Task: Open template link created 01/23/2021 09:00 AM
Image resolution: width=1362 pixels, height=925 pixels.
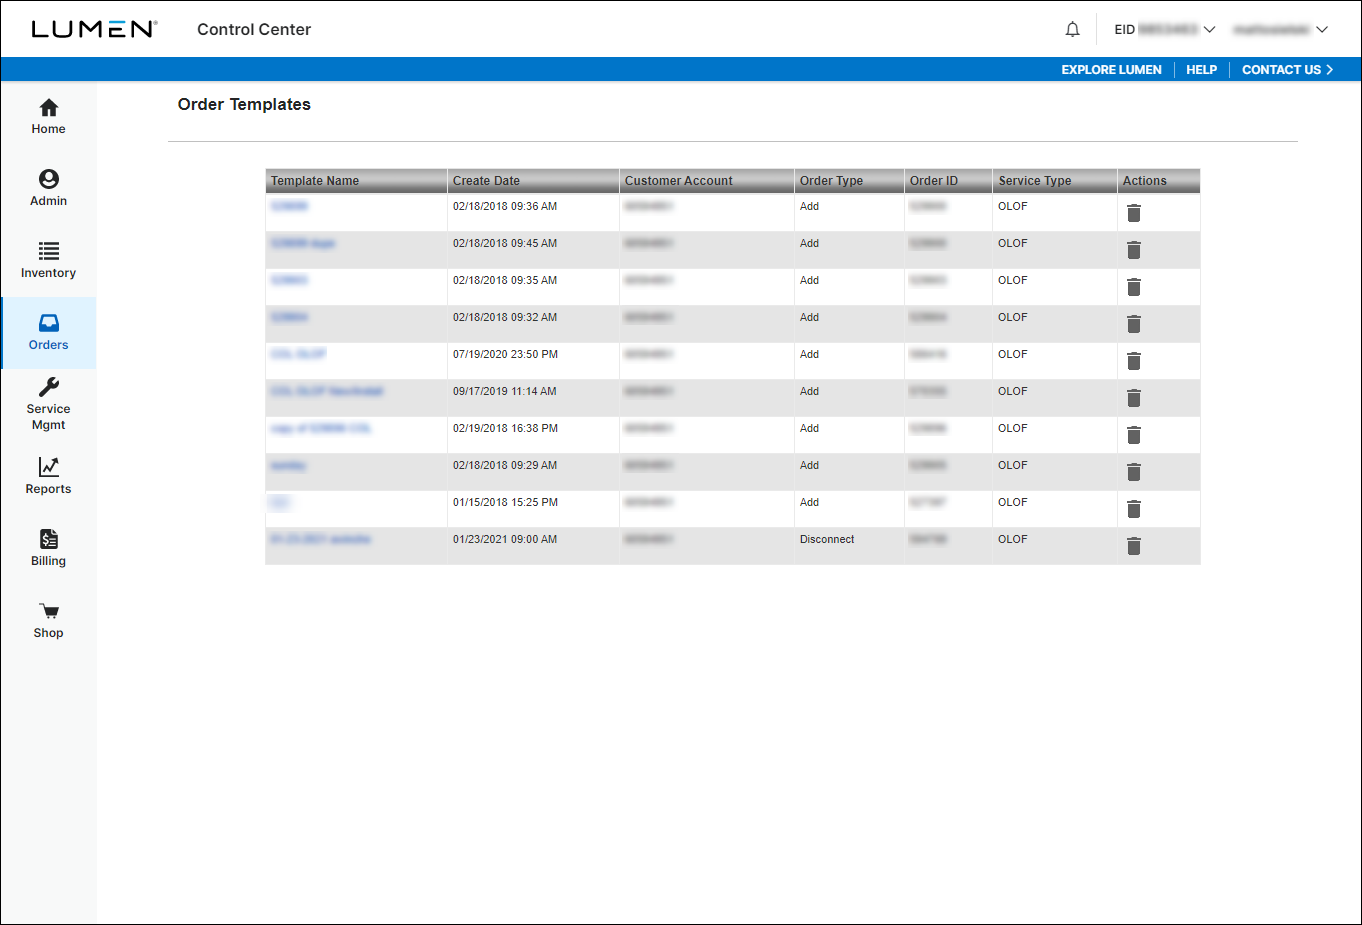Action: click(320, 539)
